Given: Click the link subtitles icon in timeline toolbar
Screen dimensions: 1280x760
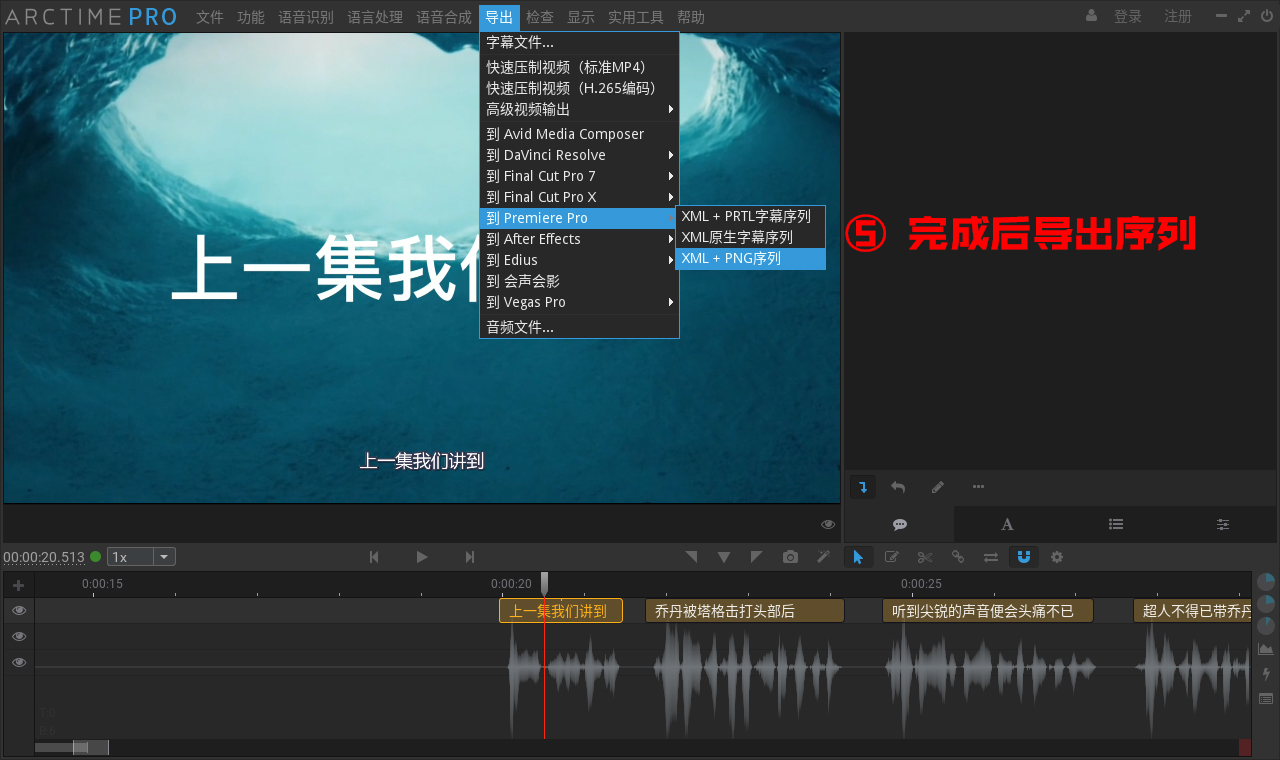Looking at the screenshot, I should [x=957, y=556].
